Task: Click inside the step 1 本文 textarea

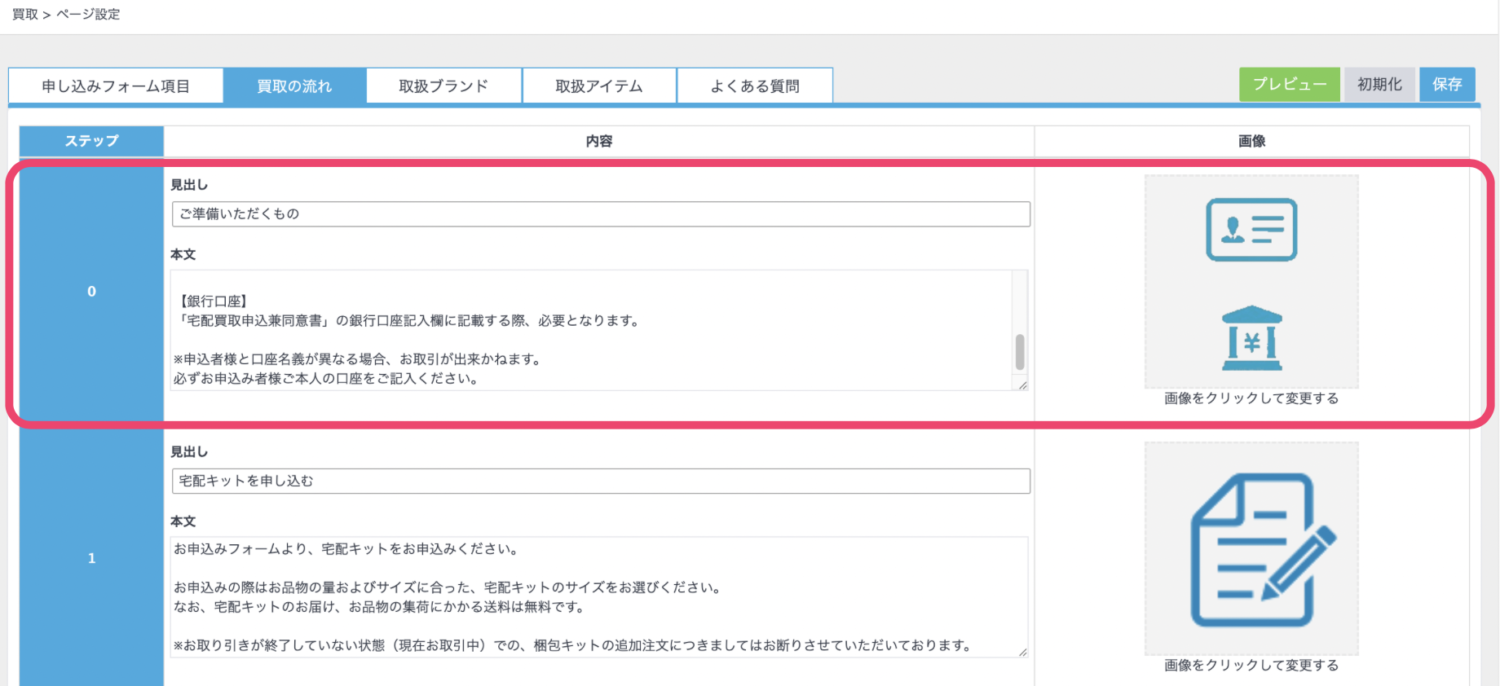Action: 590,597
